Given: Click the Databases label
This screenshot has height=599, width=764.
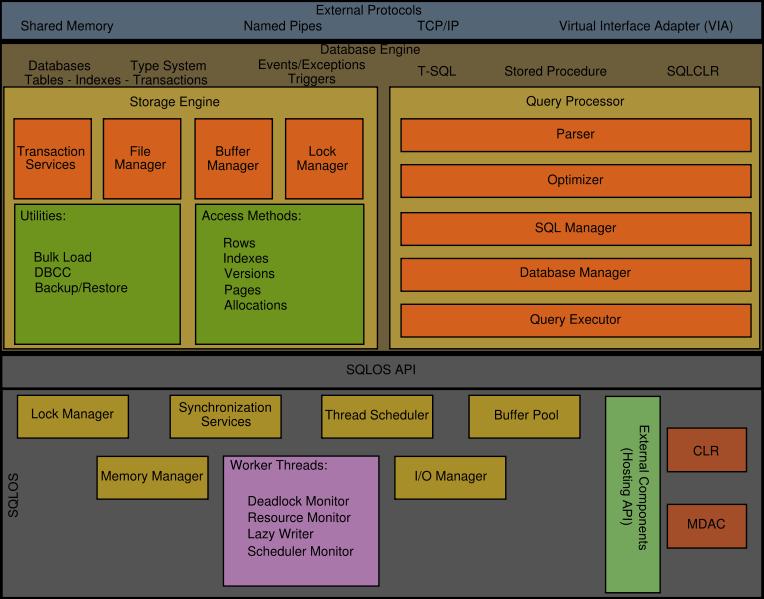Looking at the screenshot, I should (x=59, y=66).
